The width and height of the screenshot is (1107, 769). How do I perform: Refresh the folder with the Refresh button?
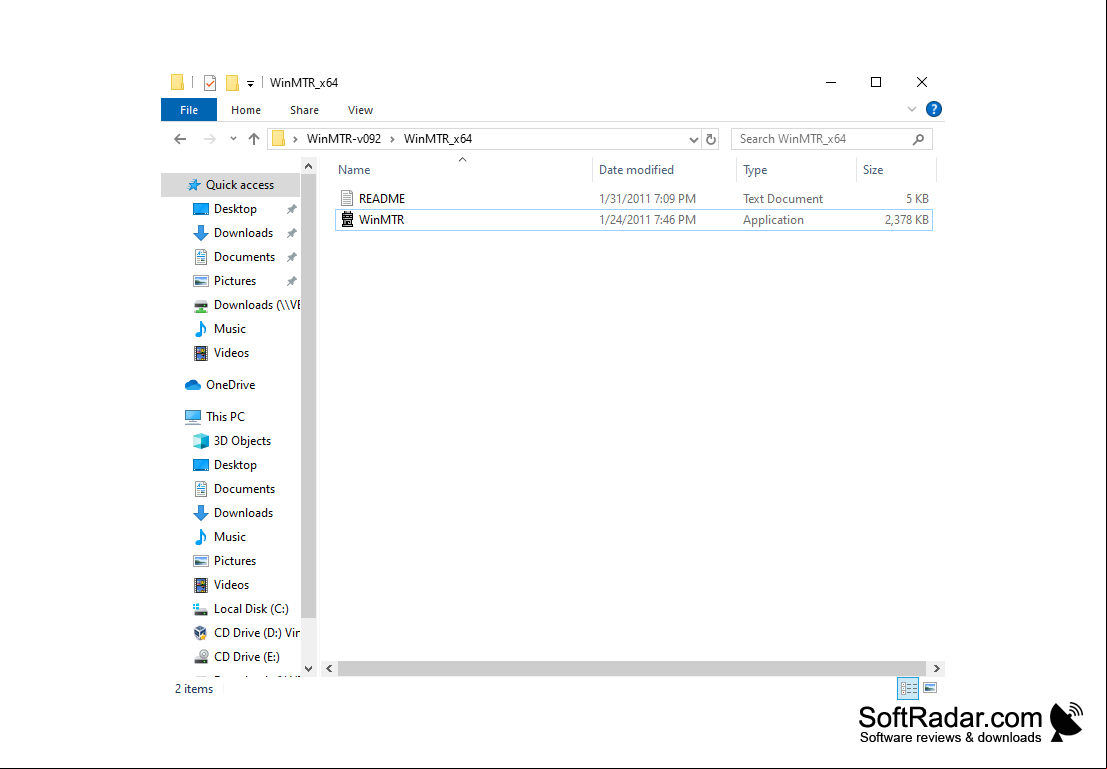pos(711,140)
